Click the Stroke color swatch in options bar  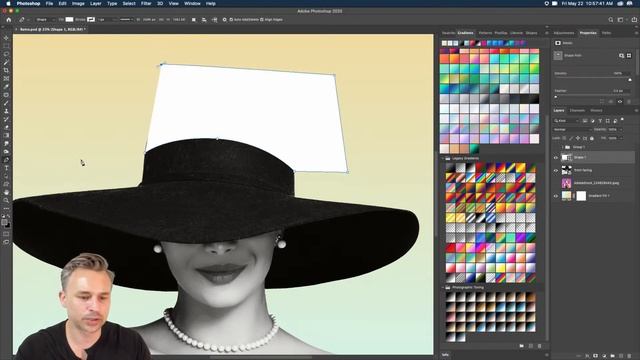[x=91, y=20]
